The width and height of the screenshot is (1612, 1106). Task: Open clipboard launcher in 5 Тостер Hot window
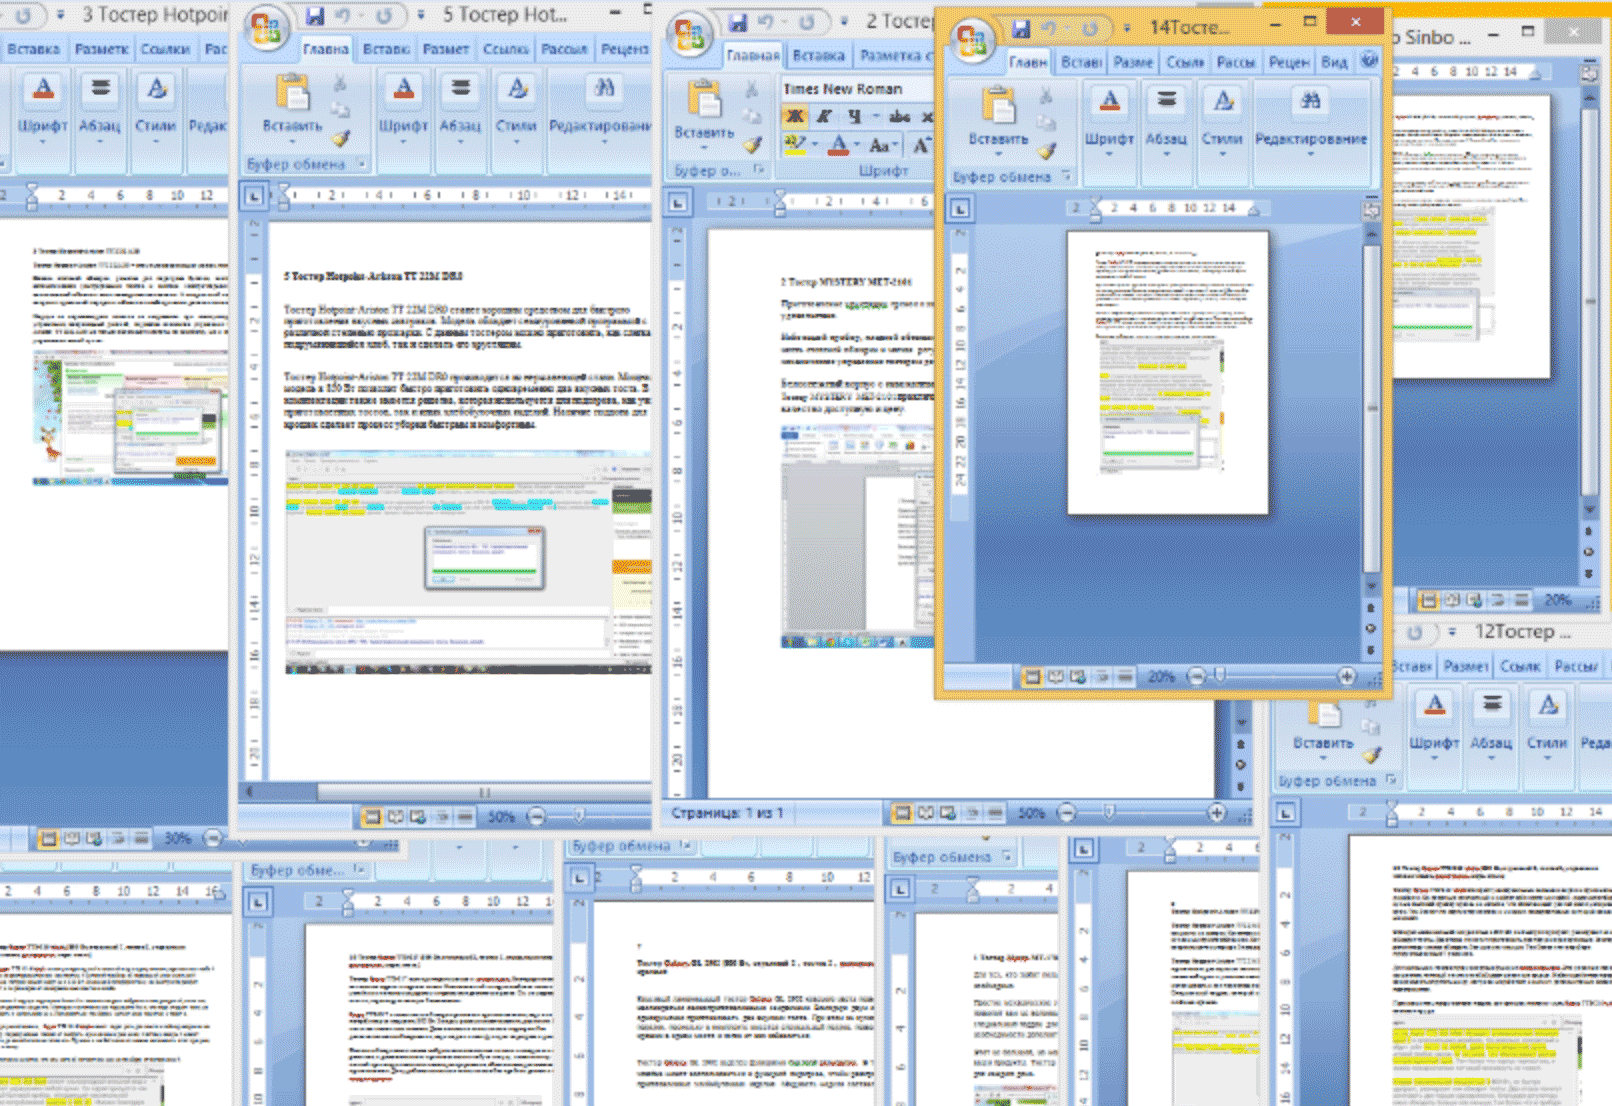tap(361, 164)
